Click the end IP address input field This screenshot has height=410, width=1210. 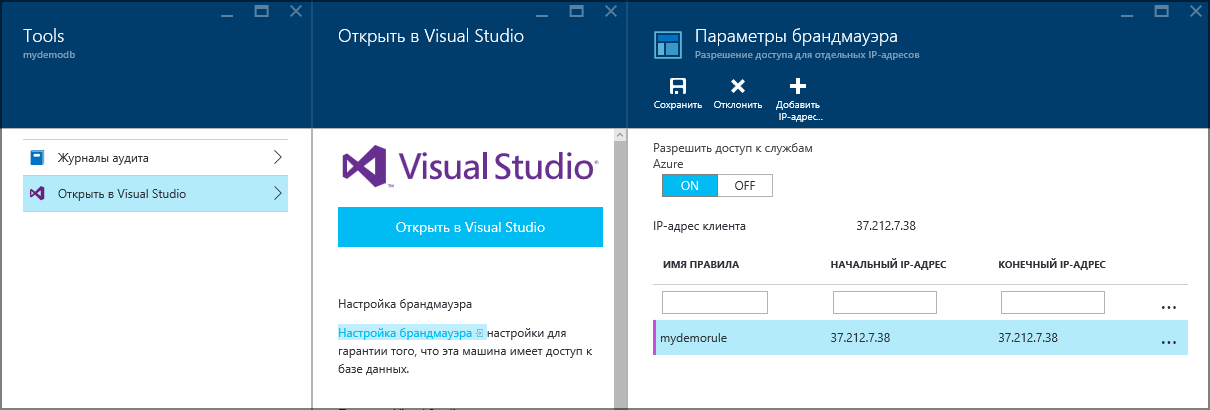coord(1052,302)
